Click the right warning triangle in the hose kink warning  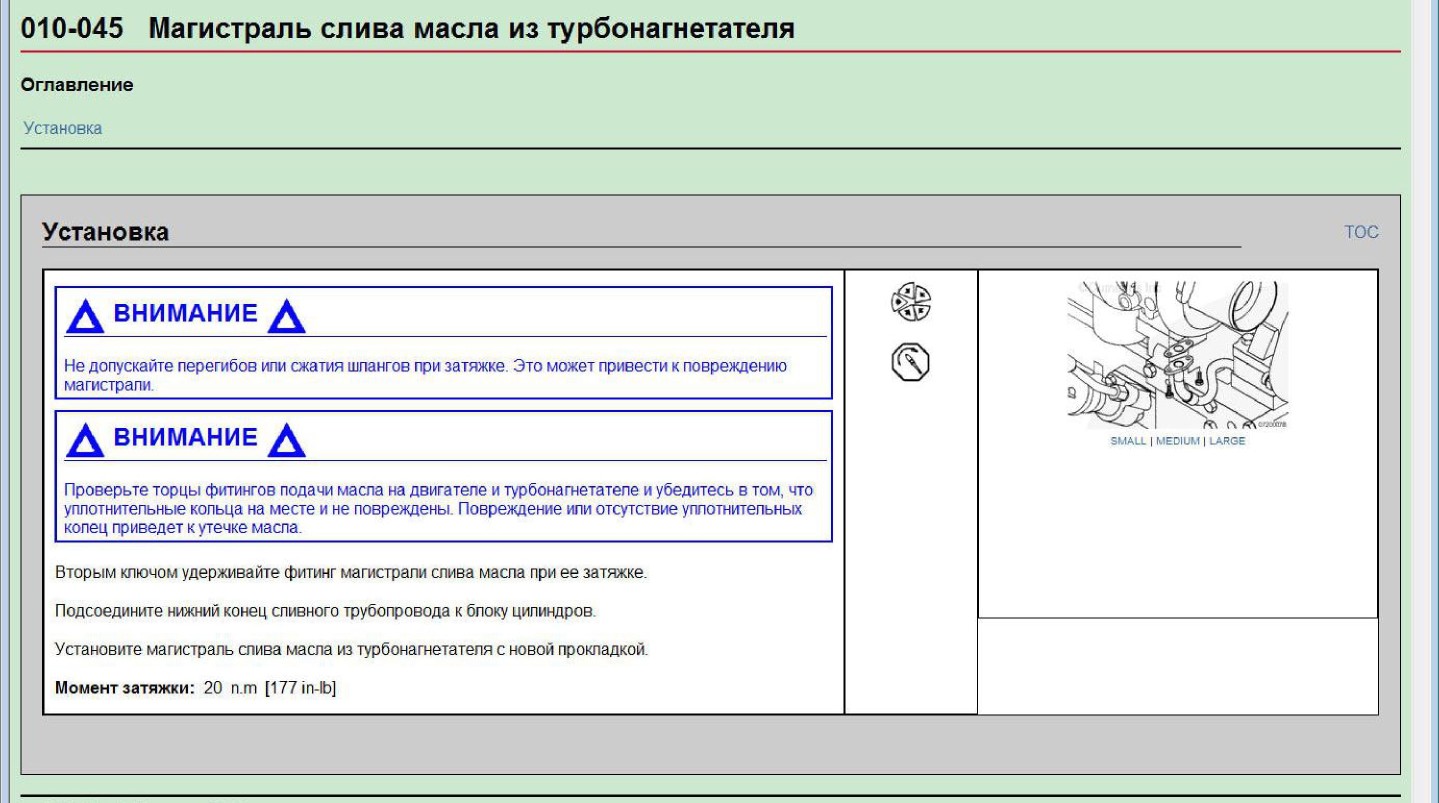click(285, 316)
